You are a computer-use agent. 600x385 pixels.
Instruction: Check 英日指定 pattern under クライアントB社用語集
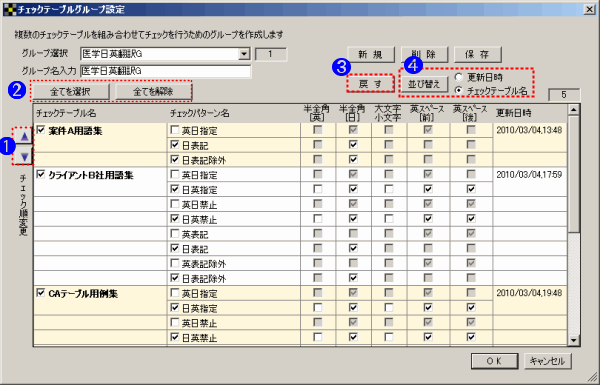tap(175, 175)
